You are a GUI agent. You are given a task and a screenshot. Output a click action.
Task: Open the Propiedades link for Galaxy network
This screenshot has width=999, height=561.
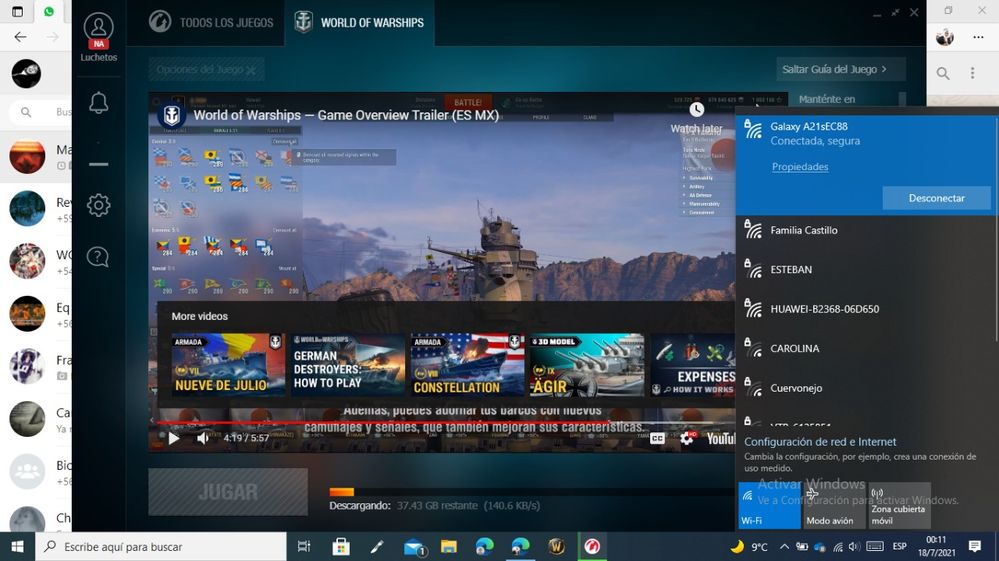click(799, 167)
